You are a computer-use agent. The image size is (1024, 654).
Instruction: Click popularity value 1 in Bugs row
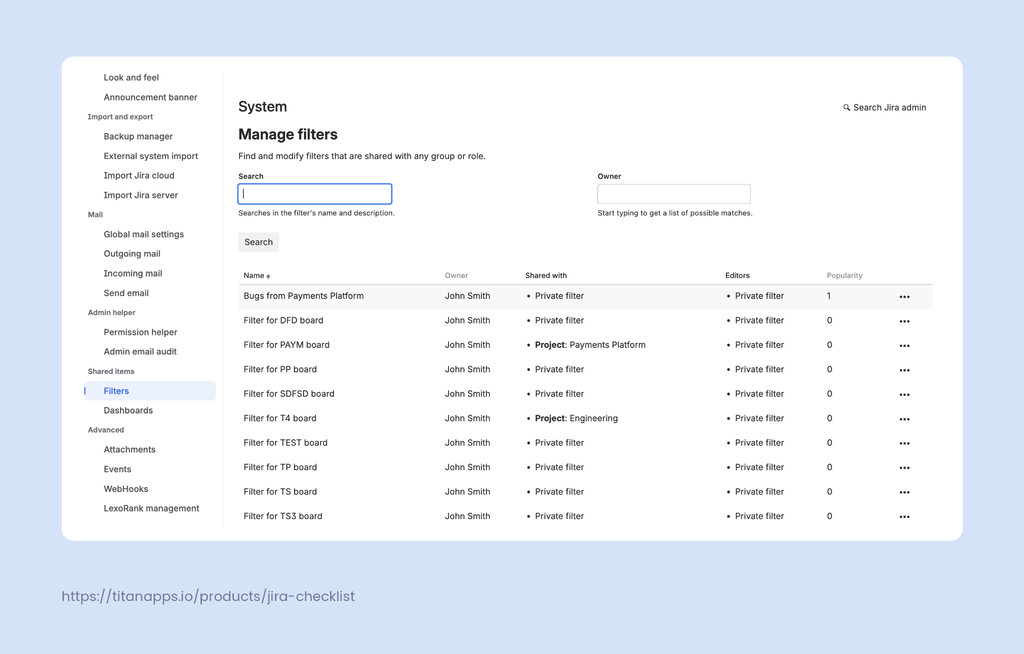829,296
